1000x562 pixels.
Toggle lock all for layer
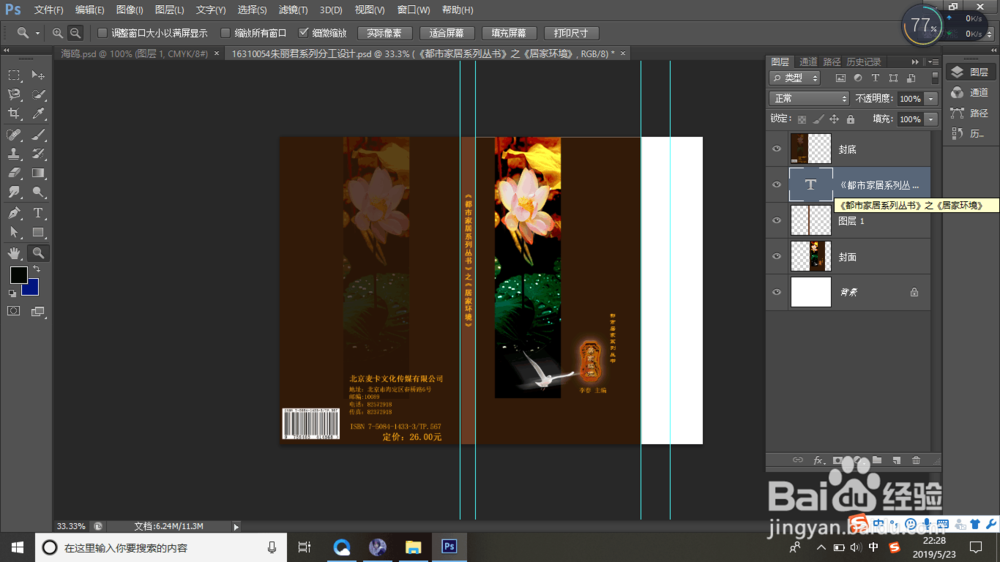[x=851, y=119]
